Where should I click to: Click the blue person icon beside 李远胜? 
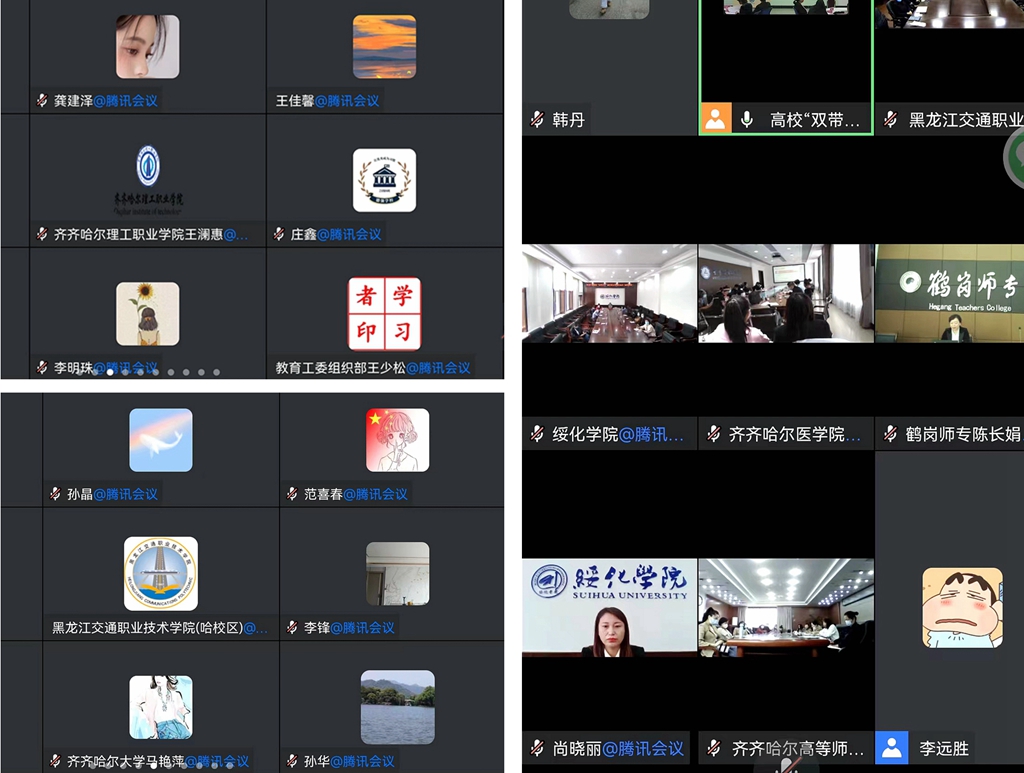891,747
